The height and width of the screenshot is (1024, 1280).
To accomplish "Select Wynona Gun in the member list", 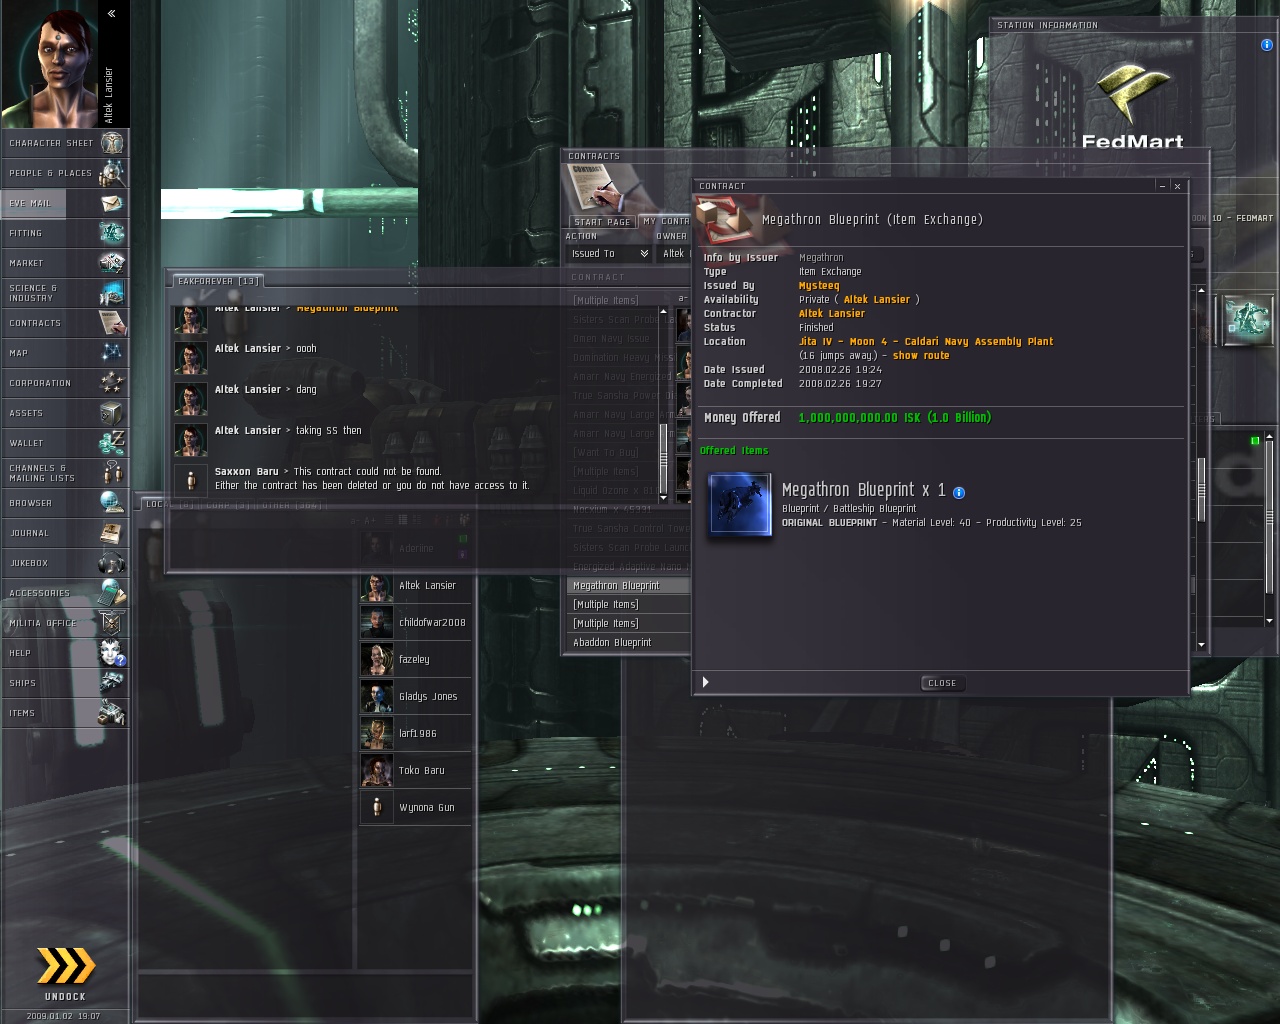I will pos(415,808).
